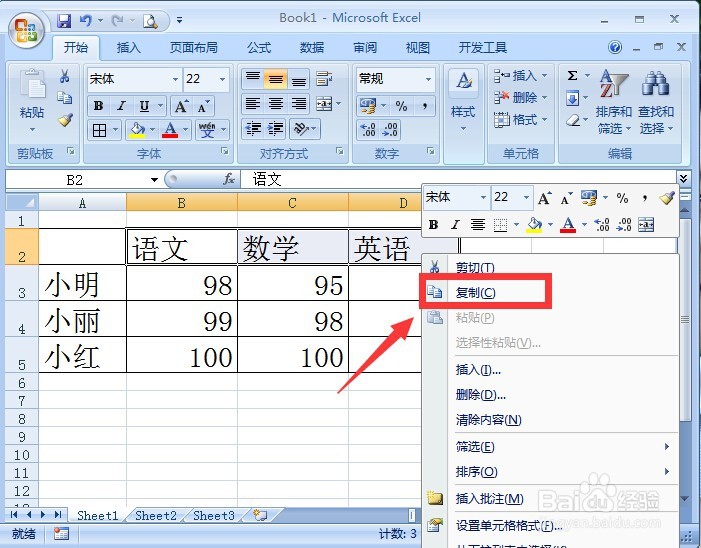Viewport: 701px width, 548px height.
Task: Choose 插入批注(M) in context menu
Action: [x=550, y=498]
